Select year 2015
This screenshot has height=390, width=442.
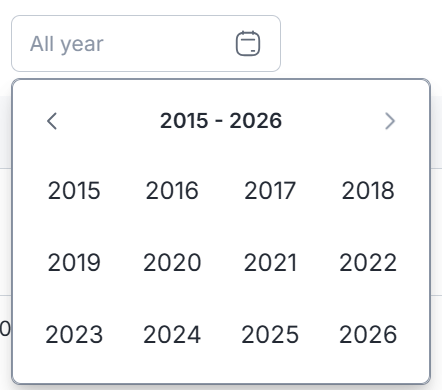point(74,190)
